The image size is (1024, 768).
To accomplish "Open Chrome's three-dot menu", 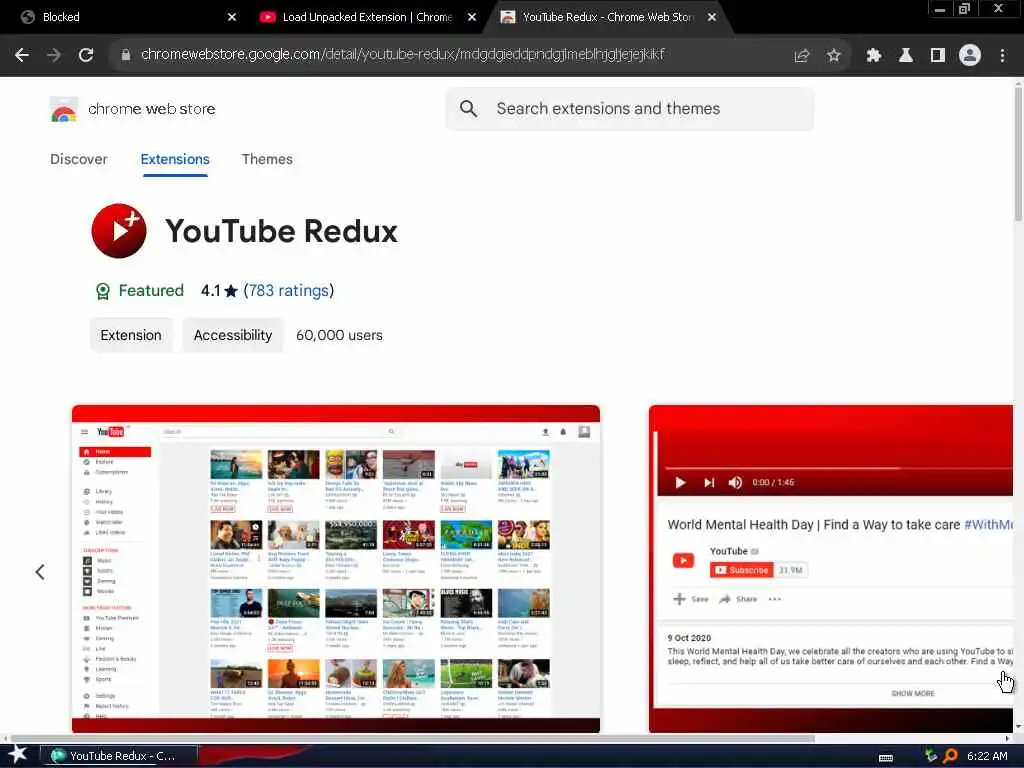I will (x=1002, y=56).
